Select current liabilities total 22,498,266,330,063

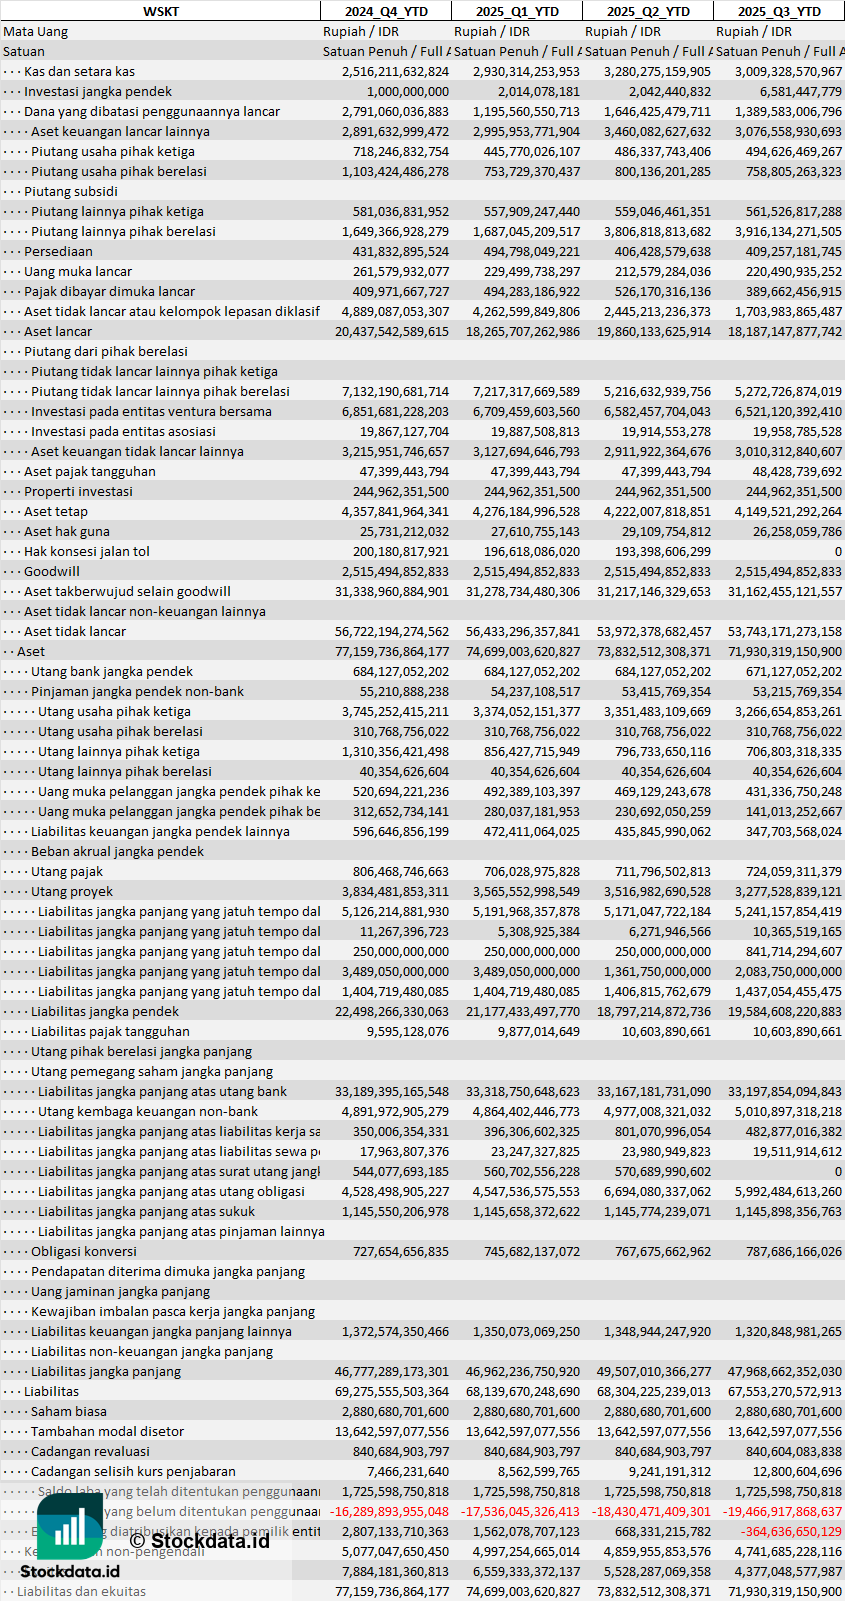pos(392,1011)
